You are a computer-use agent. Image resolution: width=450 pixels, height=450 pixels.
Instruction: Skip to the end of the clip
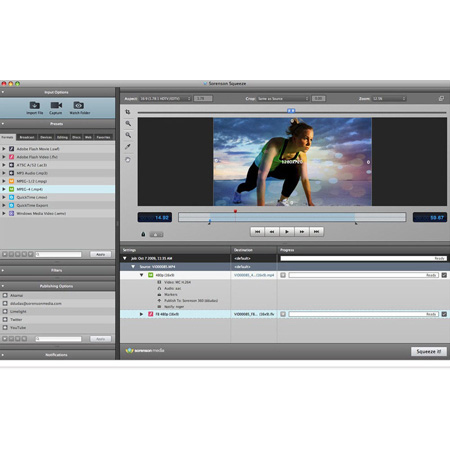316,232
